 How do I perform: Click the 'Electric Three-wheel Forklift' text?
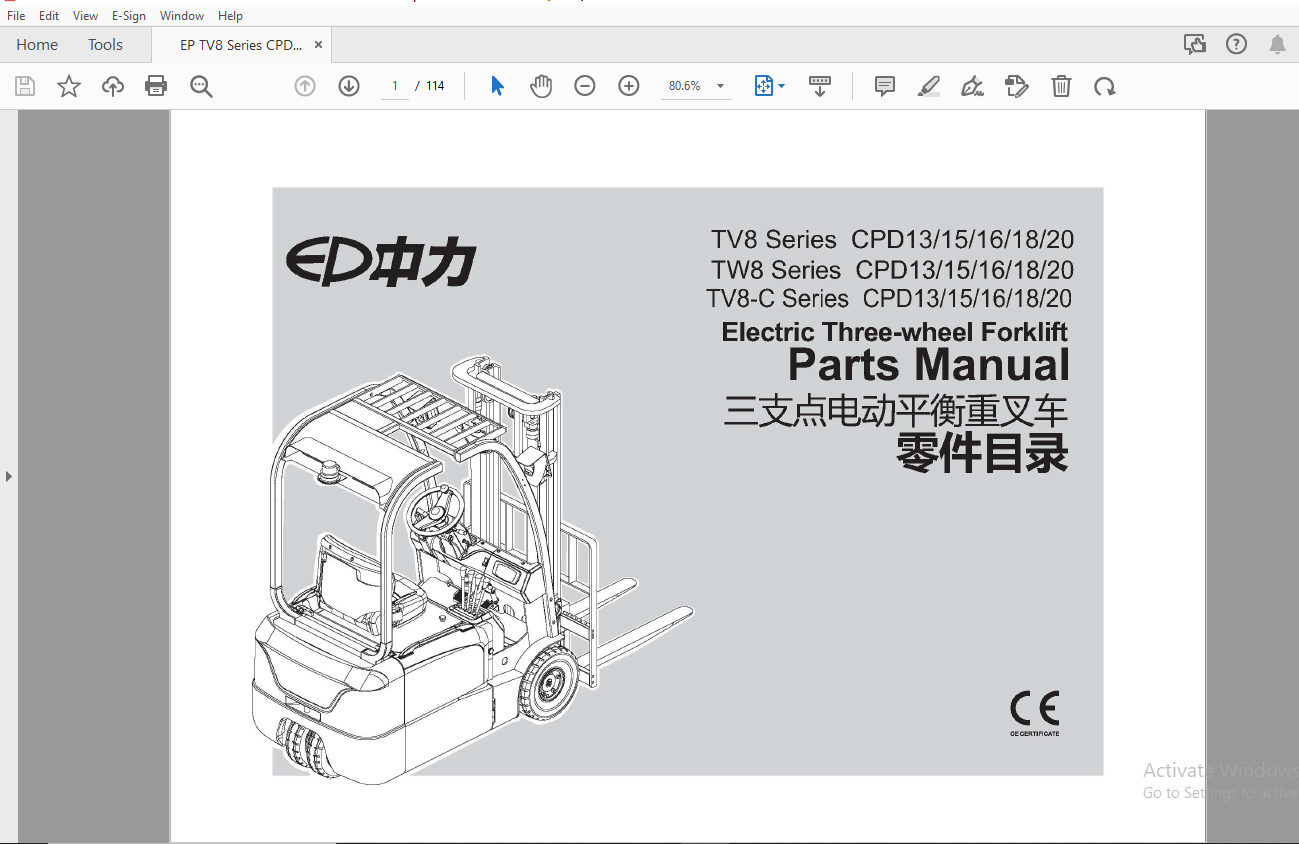895,332
